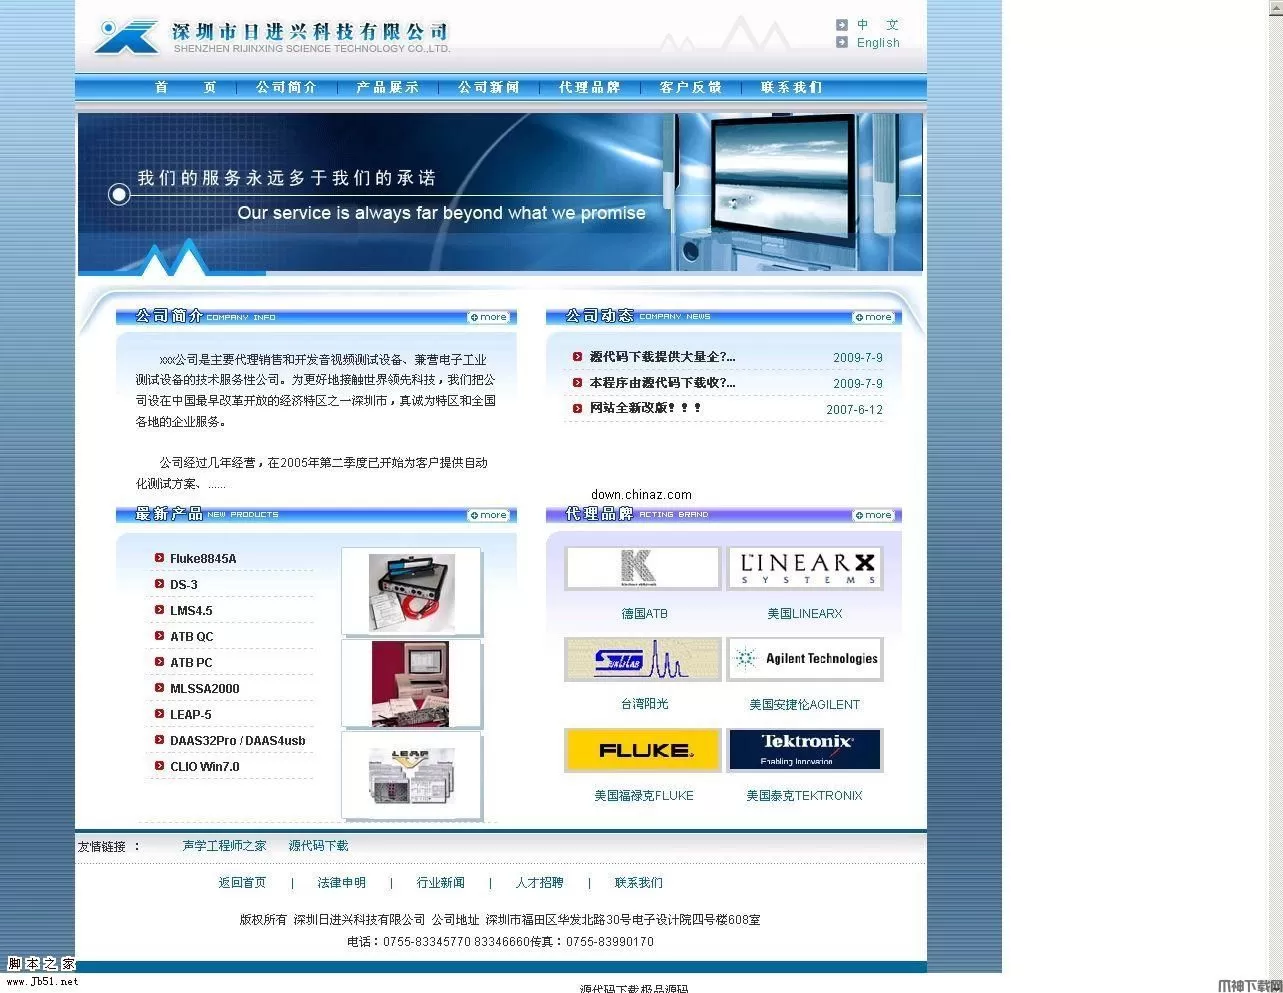Click the FLUKE brand logo
This screenshot has width=1283, height=993.
pos(642,750)
